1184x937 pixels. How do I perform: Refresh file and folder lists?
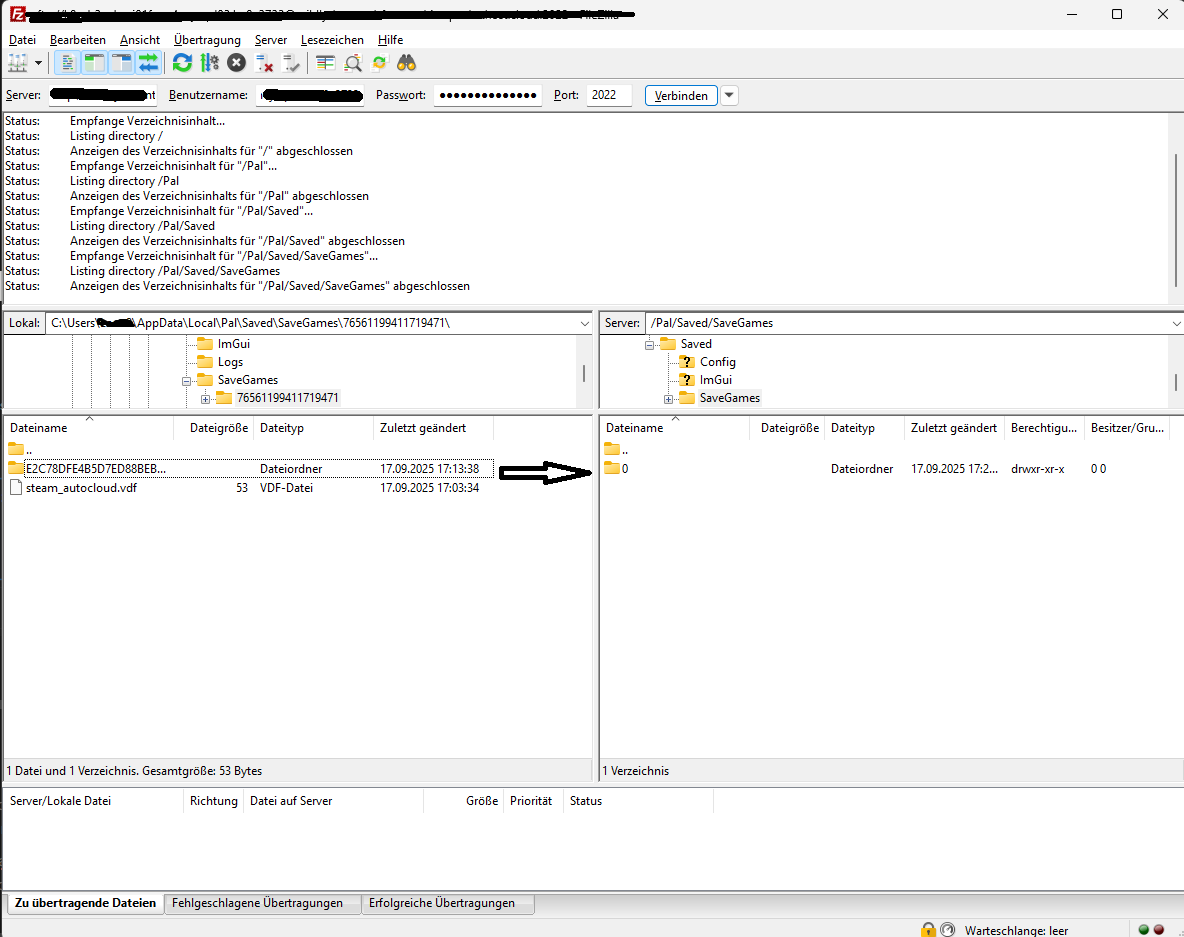click(182, 63)
